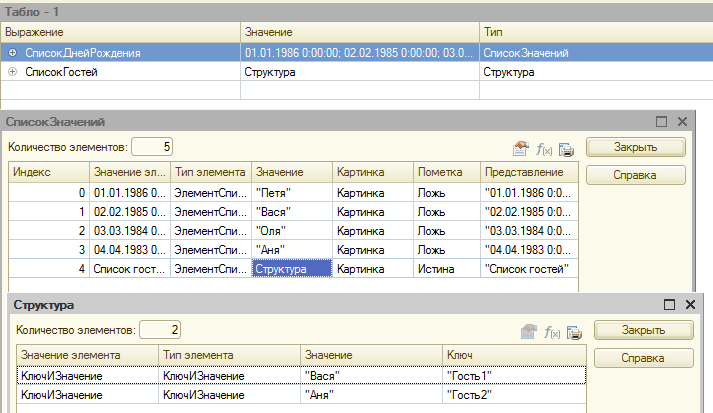The height and width of the screenshot is (413, 713).
Task: Select the "Оля" cell
Action: click(292, 231)
